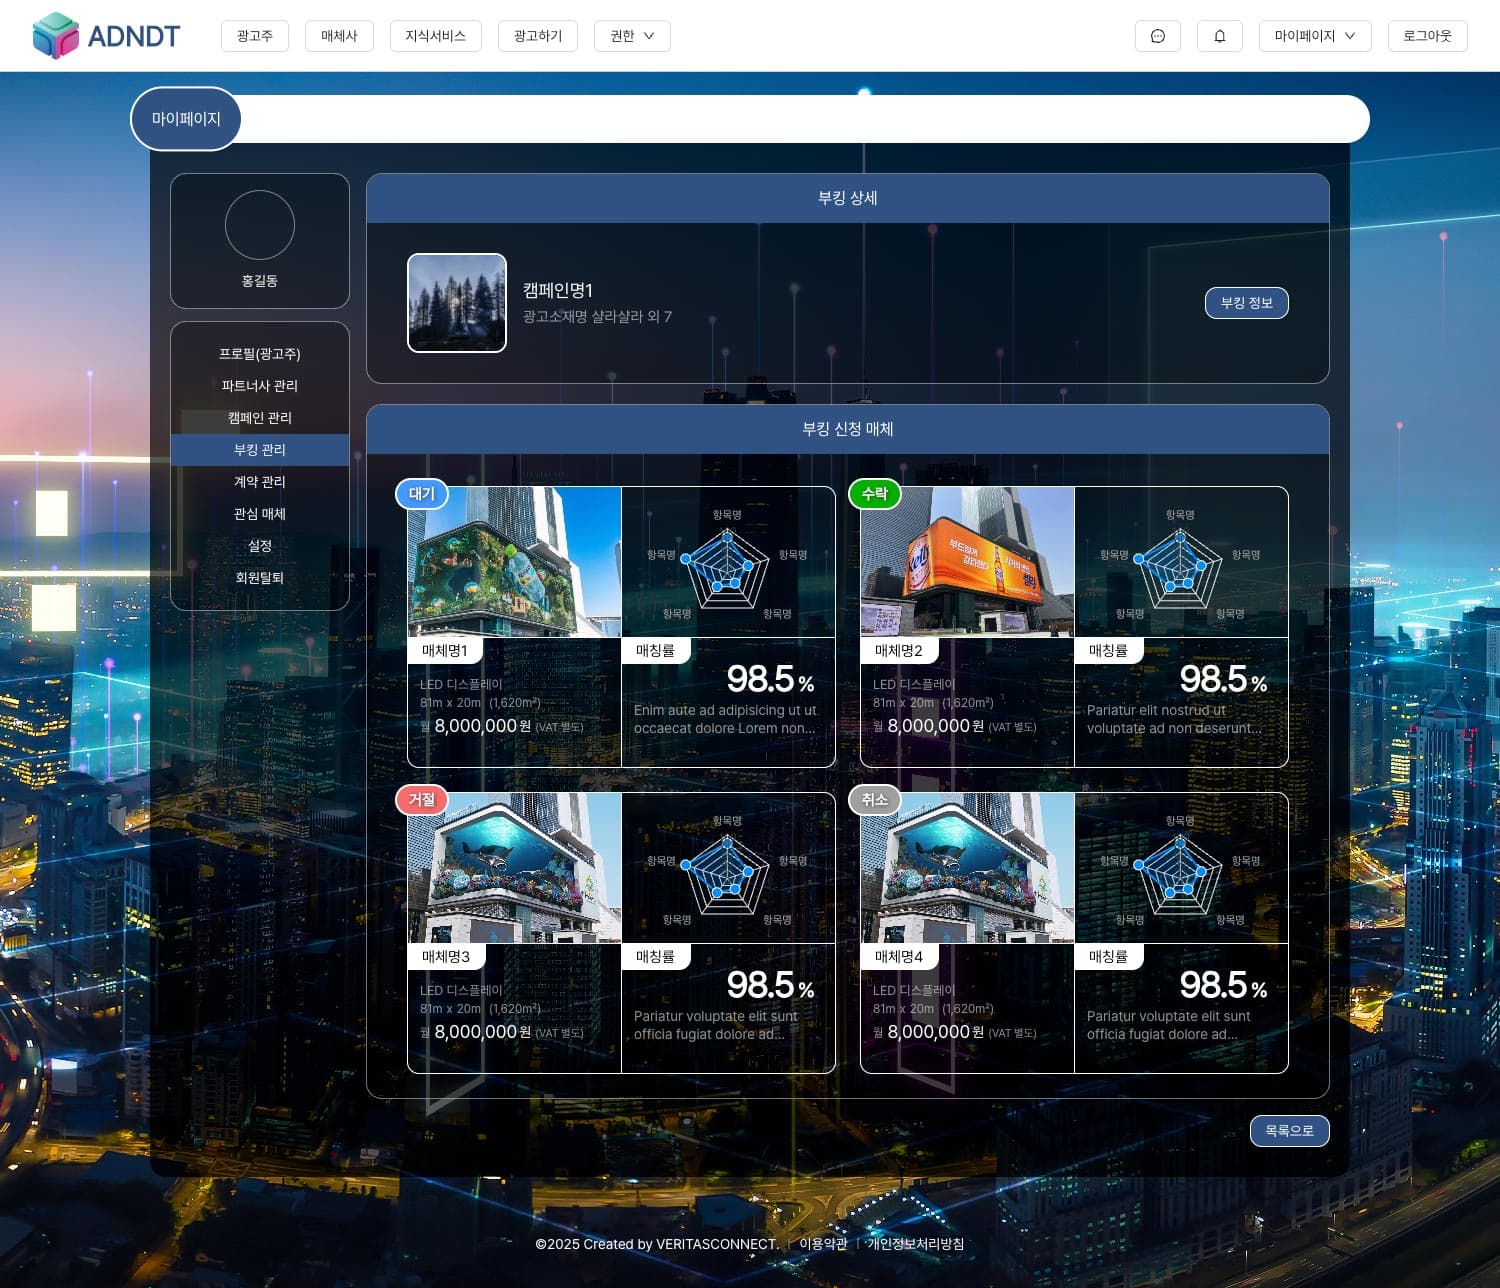Open 캠페인 관리 in sidebar
The width and height of the screenshot is (1500, 1288).
[x=260, y=418]
